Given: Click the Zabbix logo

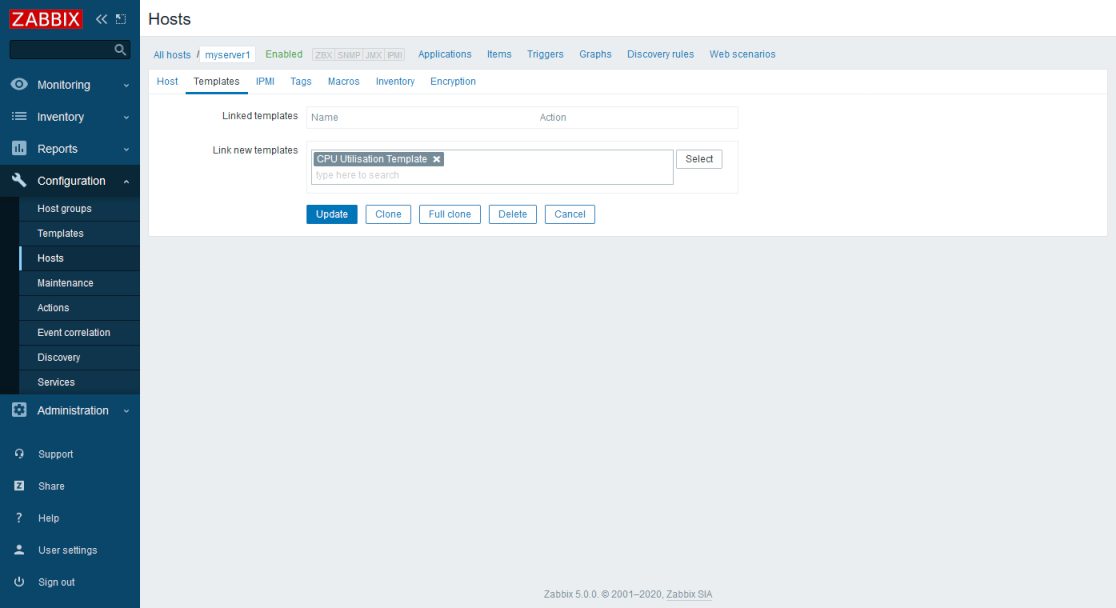Looking at the screenshot, I should [46, 19].
